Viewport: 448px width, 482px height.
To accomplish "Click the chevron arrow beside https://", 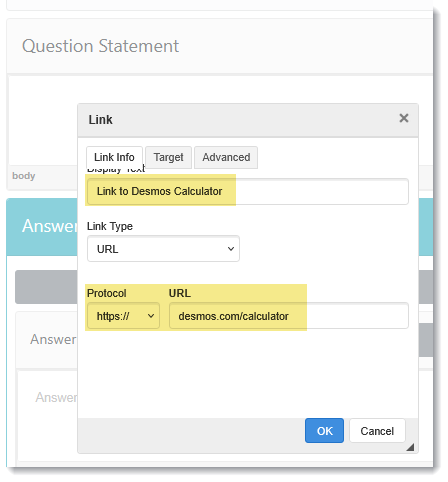I will [x=151, y=316].
